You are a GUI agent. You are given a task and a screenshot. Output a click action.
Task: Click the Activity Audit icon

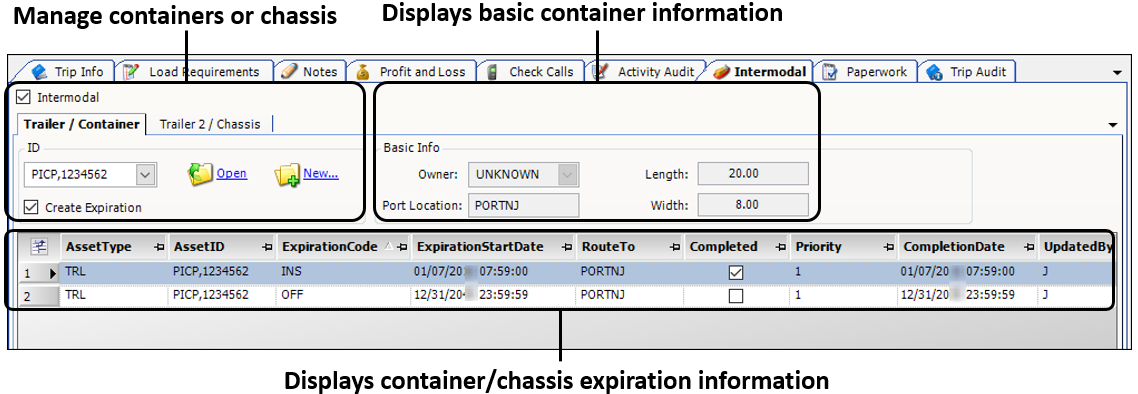tap(599, 71)
